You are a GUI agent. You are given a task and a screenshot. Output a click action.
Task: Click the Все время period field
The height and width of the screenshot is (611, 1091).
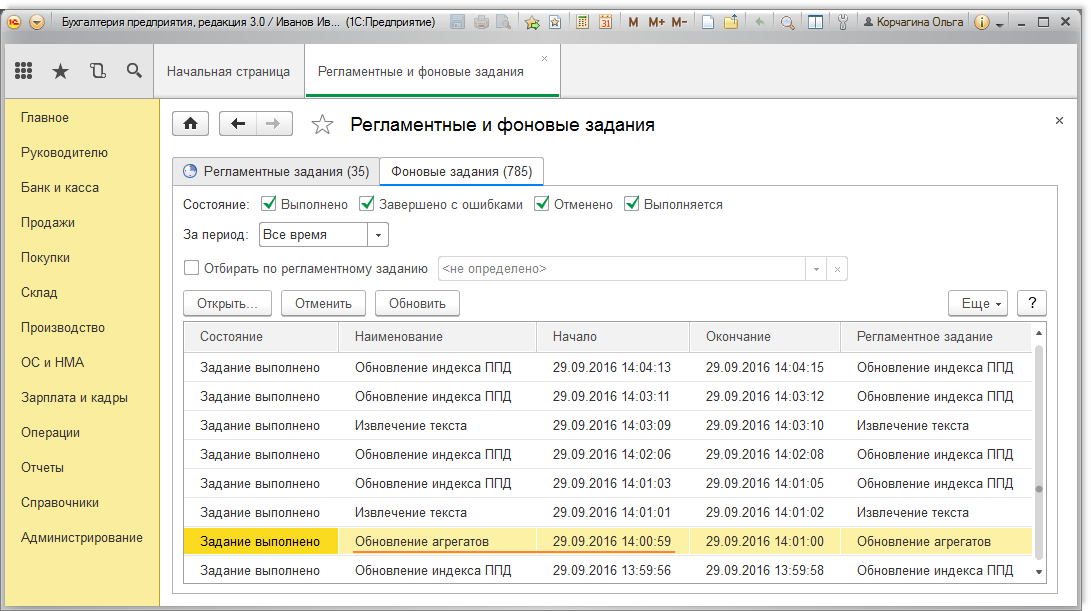tap(313, 235)
